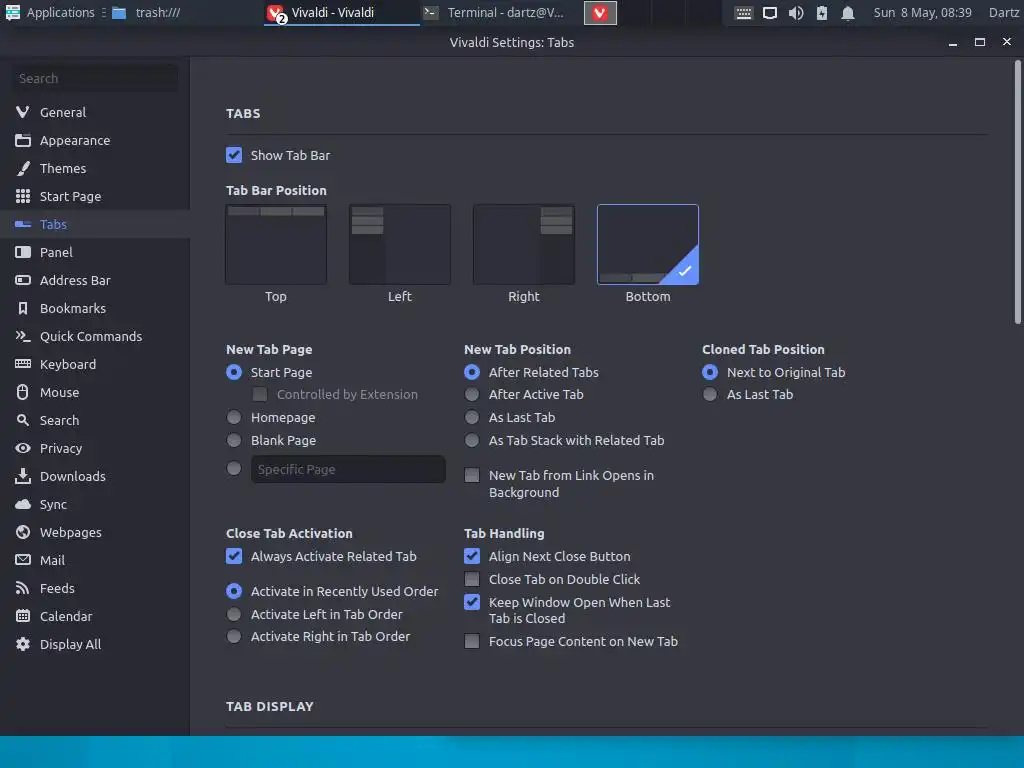Click the display screen tray icon
1024x768 pixels.
770,13
